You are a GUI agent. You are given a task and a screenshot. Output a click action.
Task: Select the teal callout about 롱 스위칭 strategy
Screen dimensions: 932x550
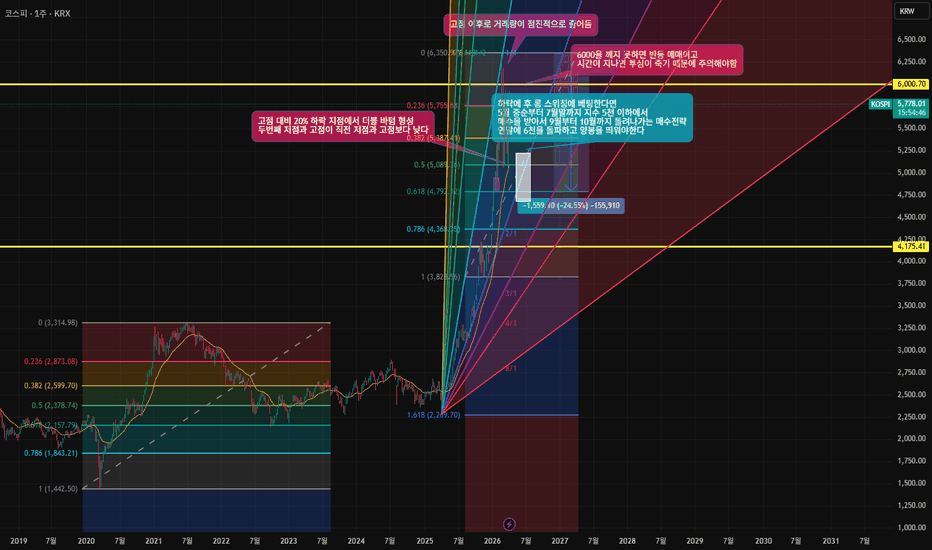(x=592, y=118)
